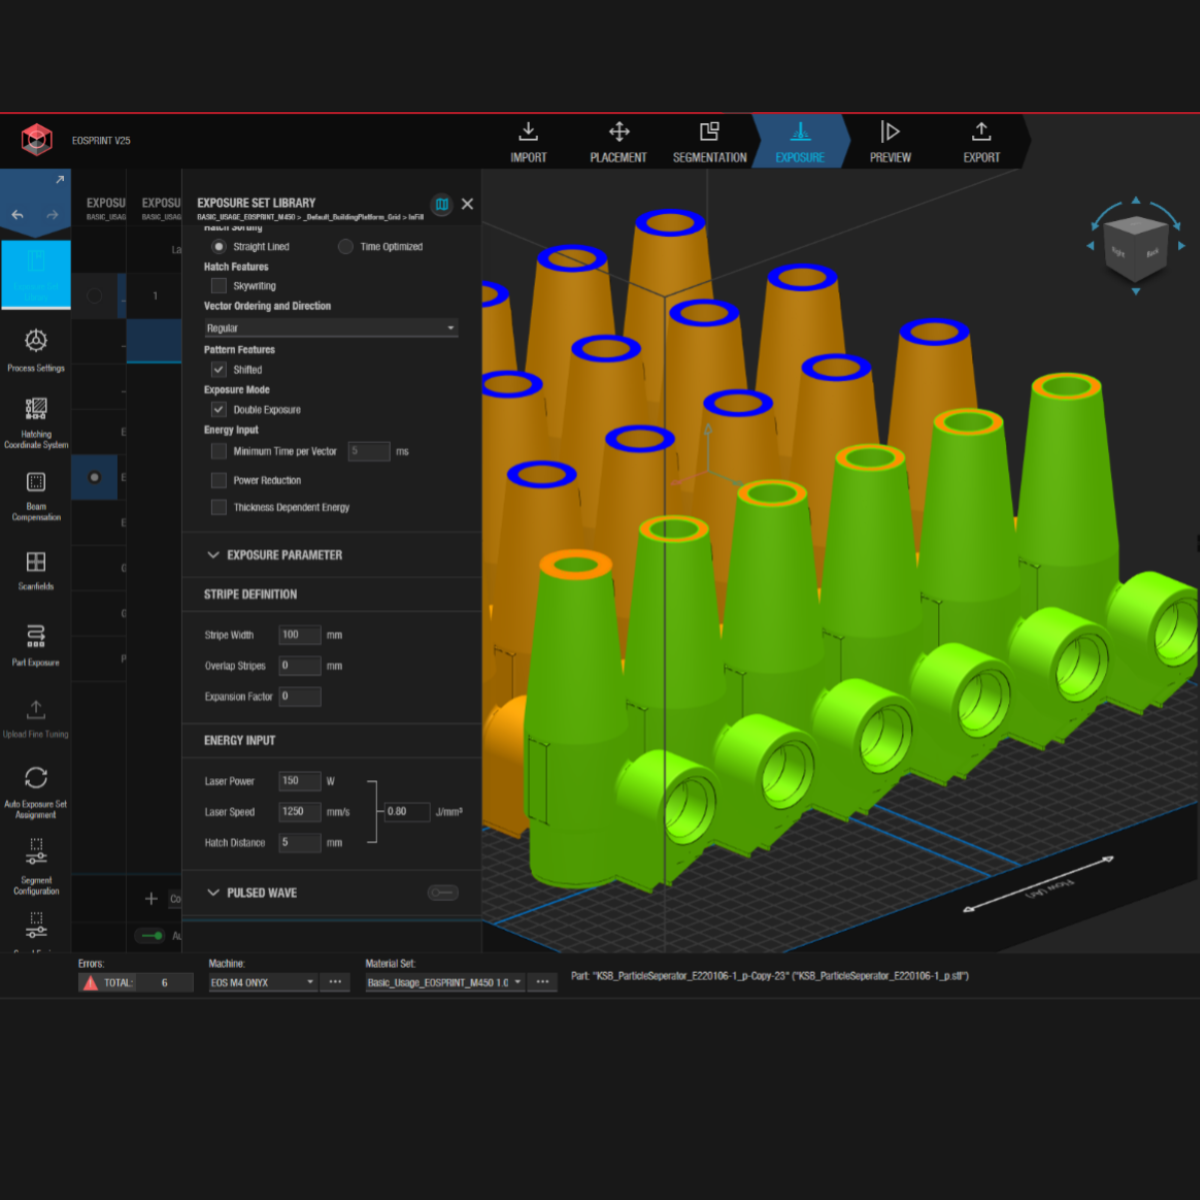Enable Minimum Time per Vector checkbox

click(x=218, y=451)
